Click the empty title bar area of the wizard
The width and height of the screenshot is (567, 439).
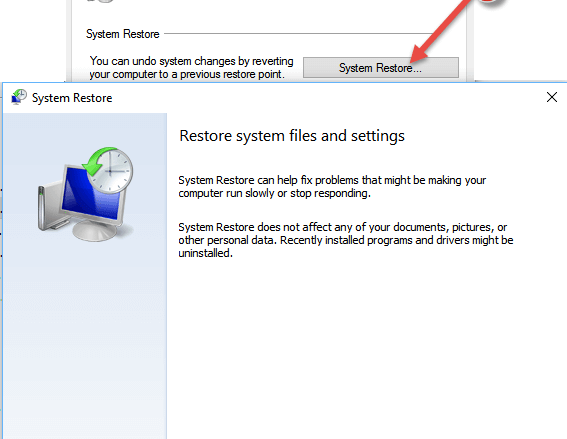325,97
